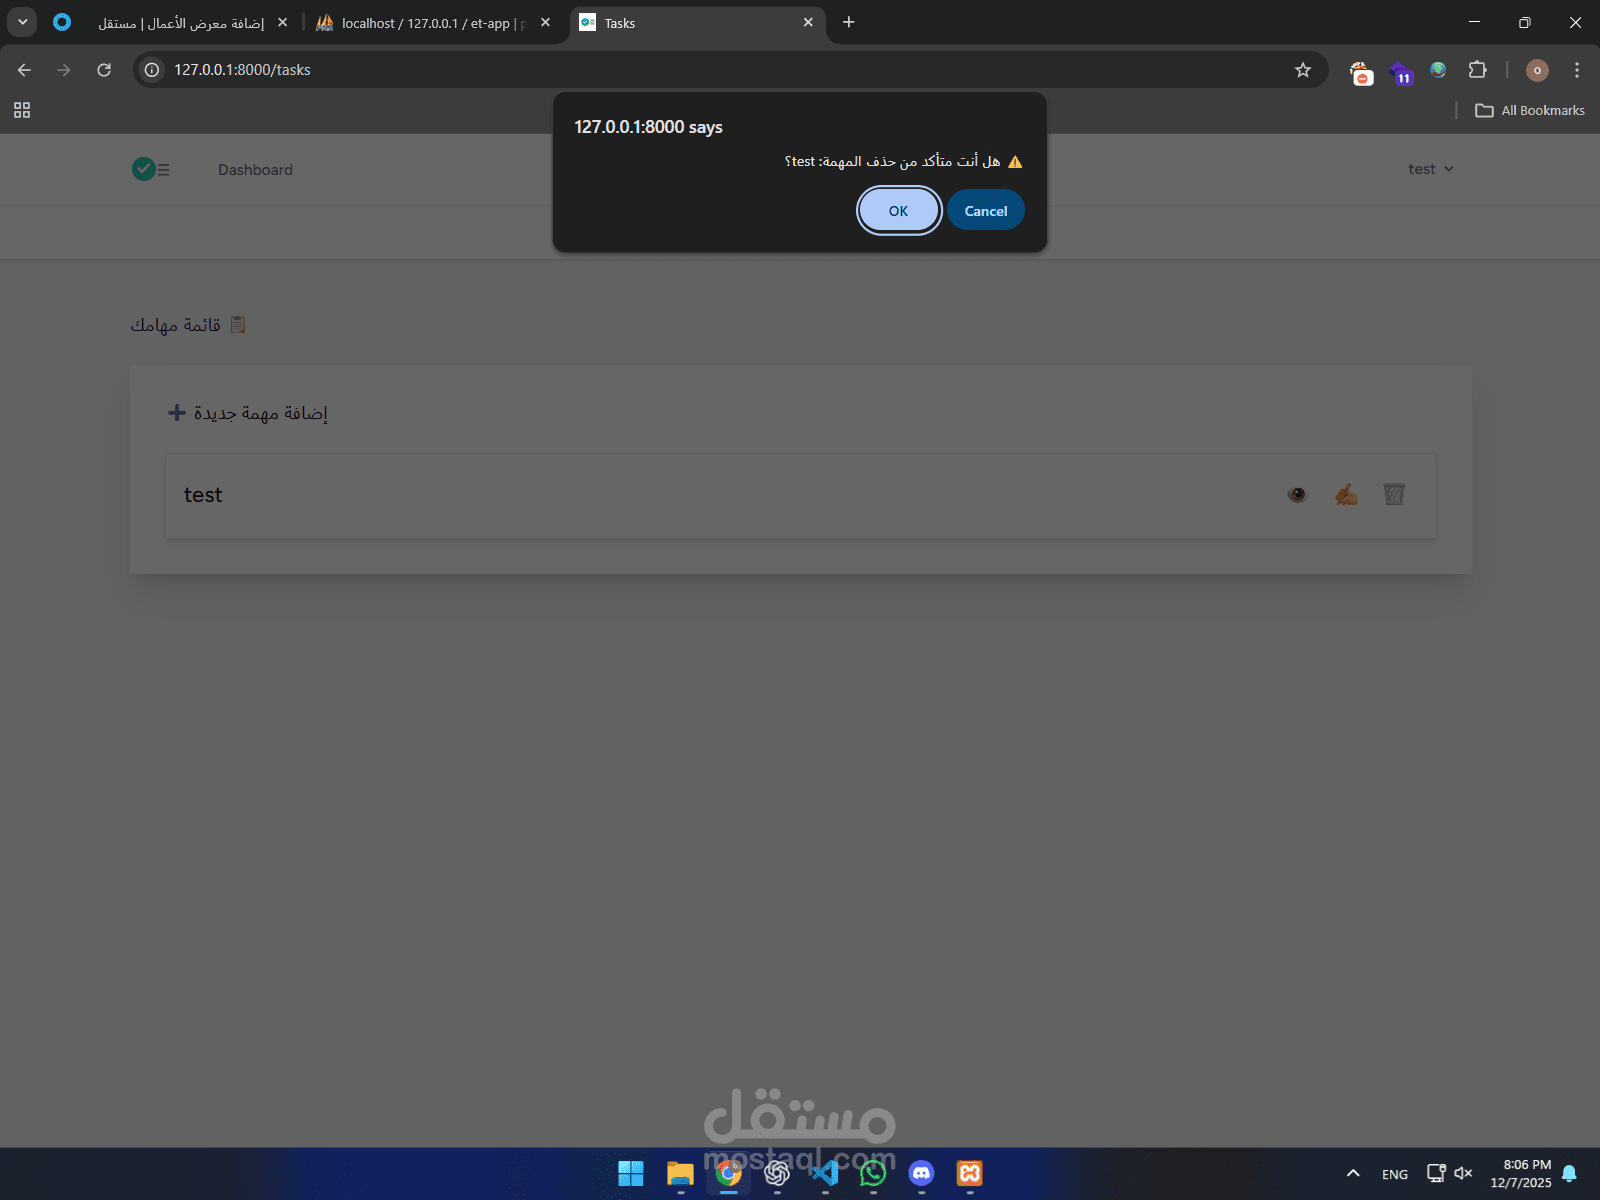Open XAMPP from taskbar
This screenshot has width=1600, height=1200.
pyautogui.click(x=969, y=1173)
